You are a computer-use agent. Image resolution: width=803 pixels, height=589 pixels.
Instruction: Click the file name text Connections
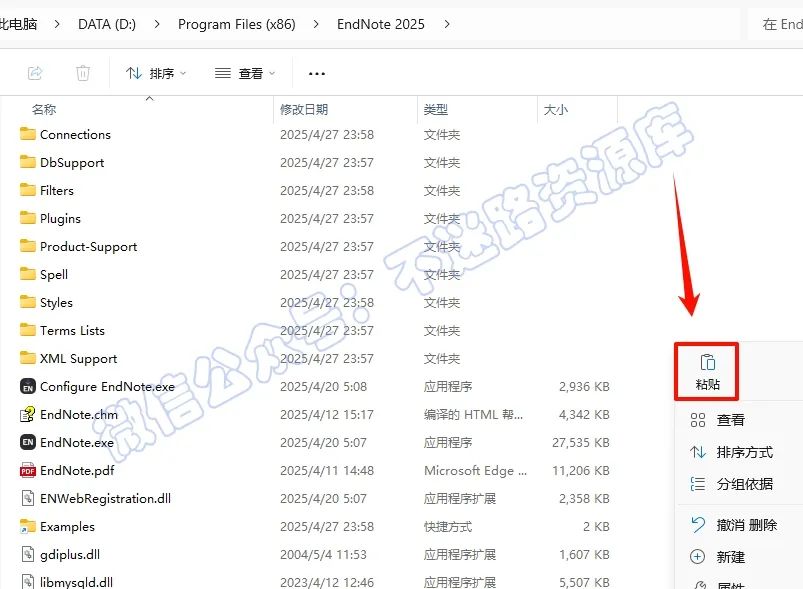pyautogui.click(x=75, y=134)
